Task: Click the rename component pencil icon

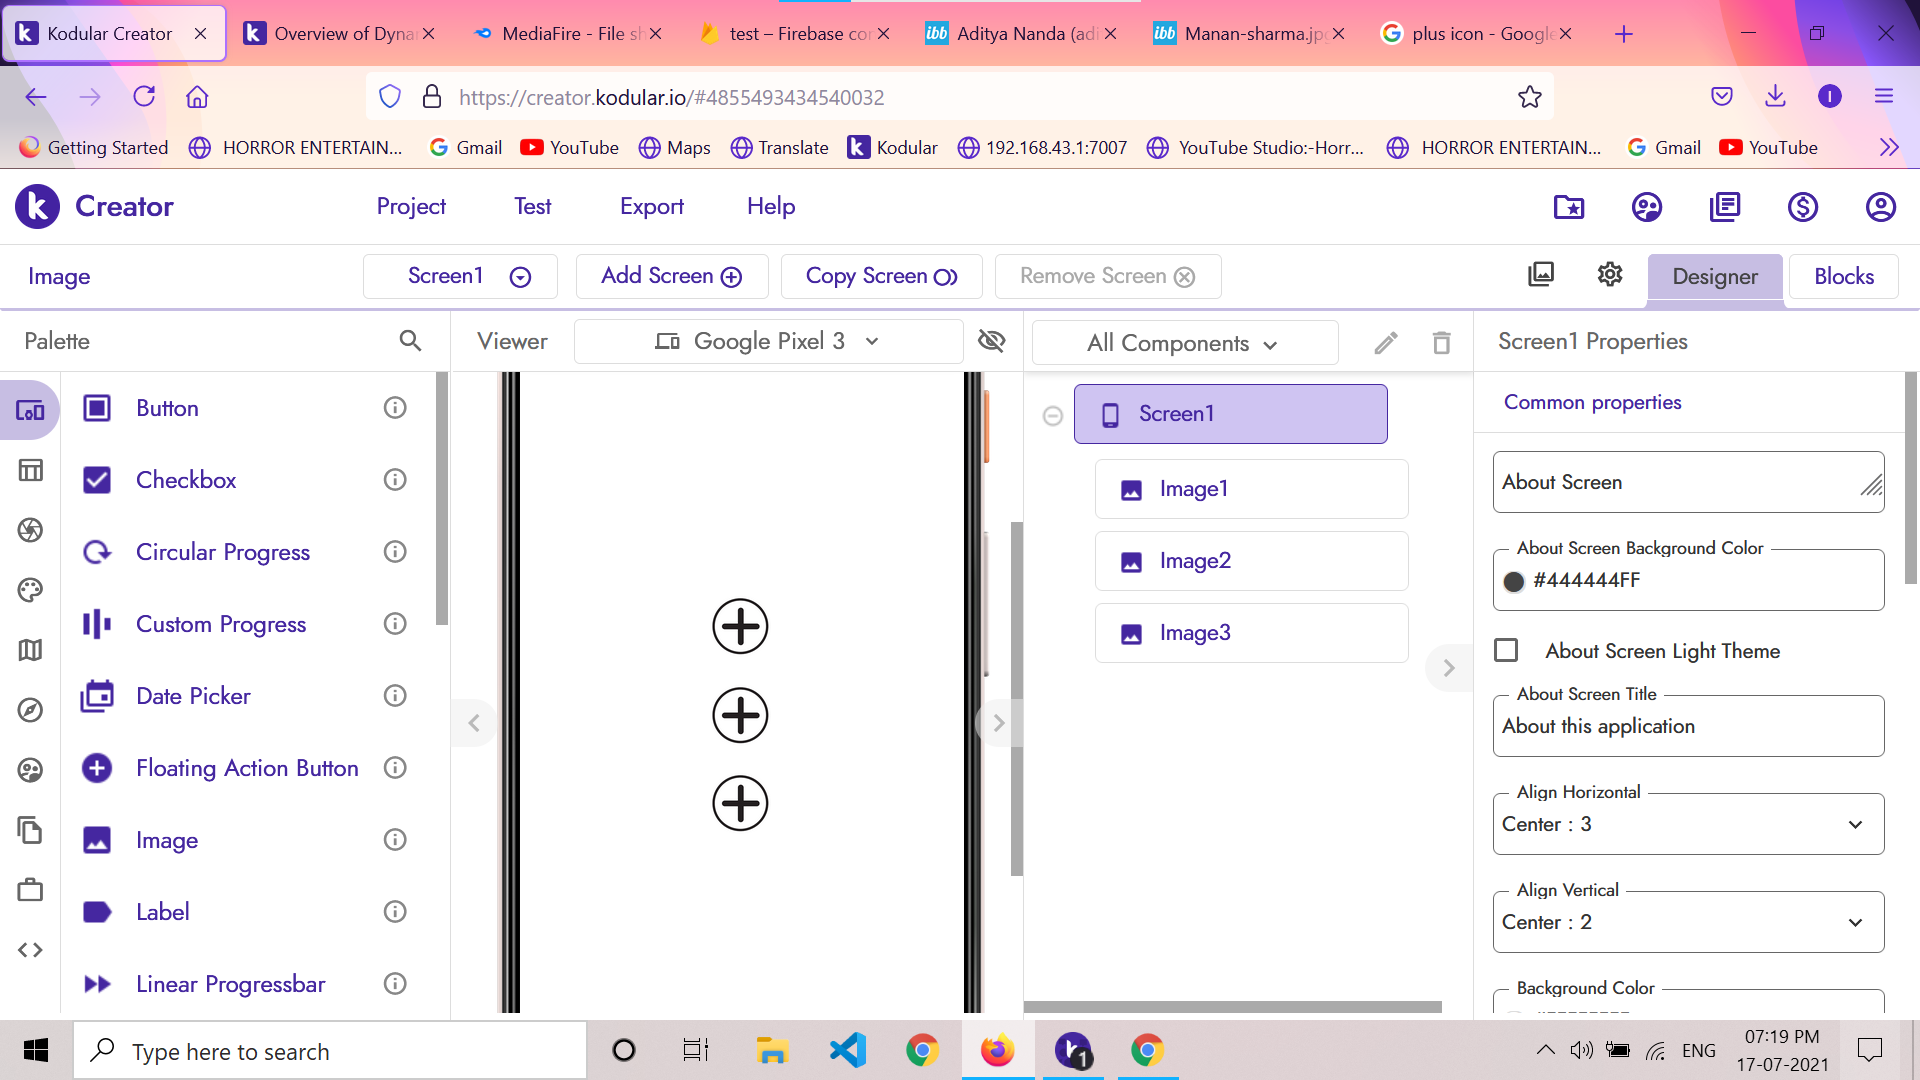Action: tap(1385, 343)
